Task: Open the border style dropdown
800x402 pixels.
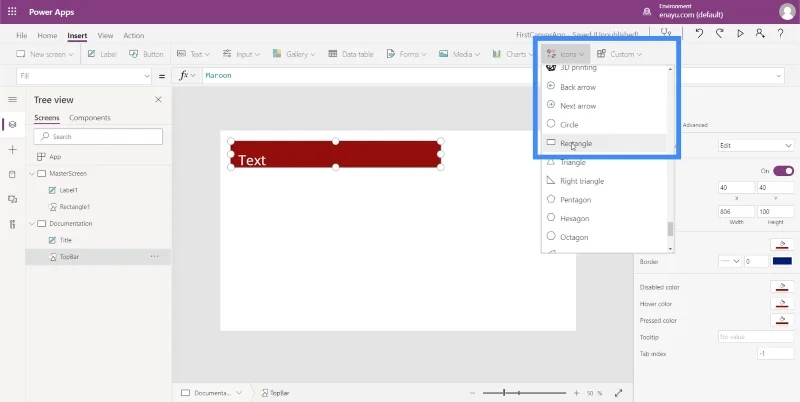Action: 730,261
